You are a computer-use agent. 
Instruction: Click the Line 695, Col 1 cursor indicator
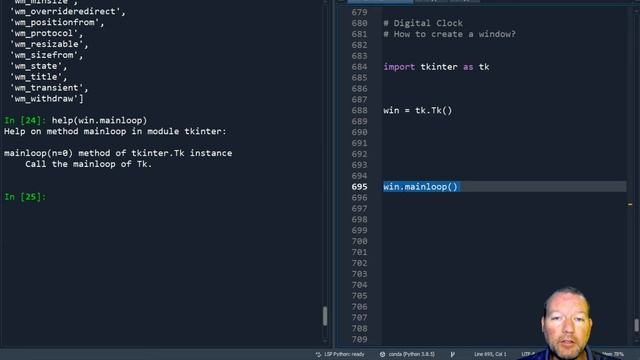coord(490,354)
